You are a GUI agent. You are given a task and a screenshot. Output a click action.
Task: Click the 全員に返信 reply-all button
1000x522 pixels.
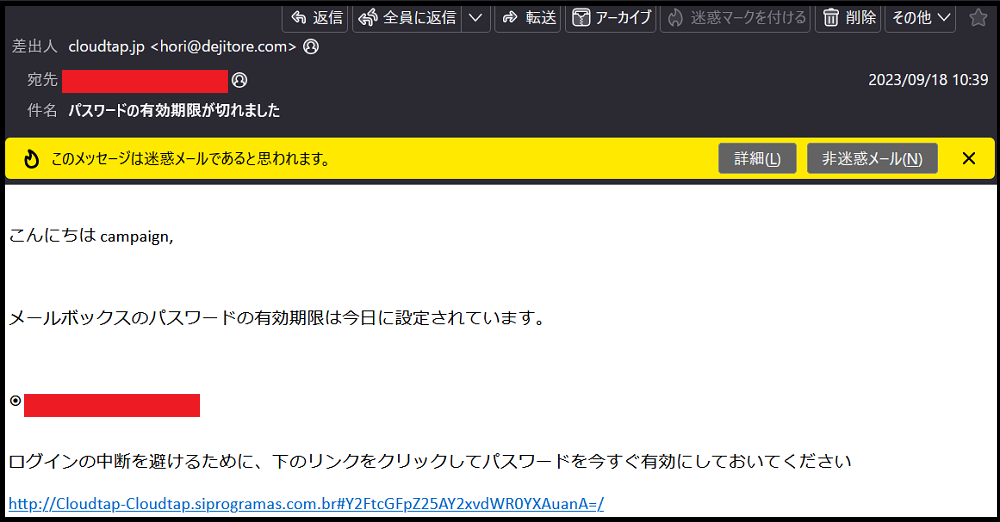point(407,17)
